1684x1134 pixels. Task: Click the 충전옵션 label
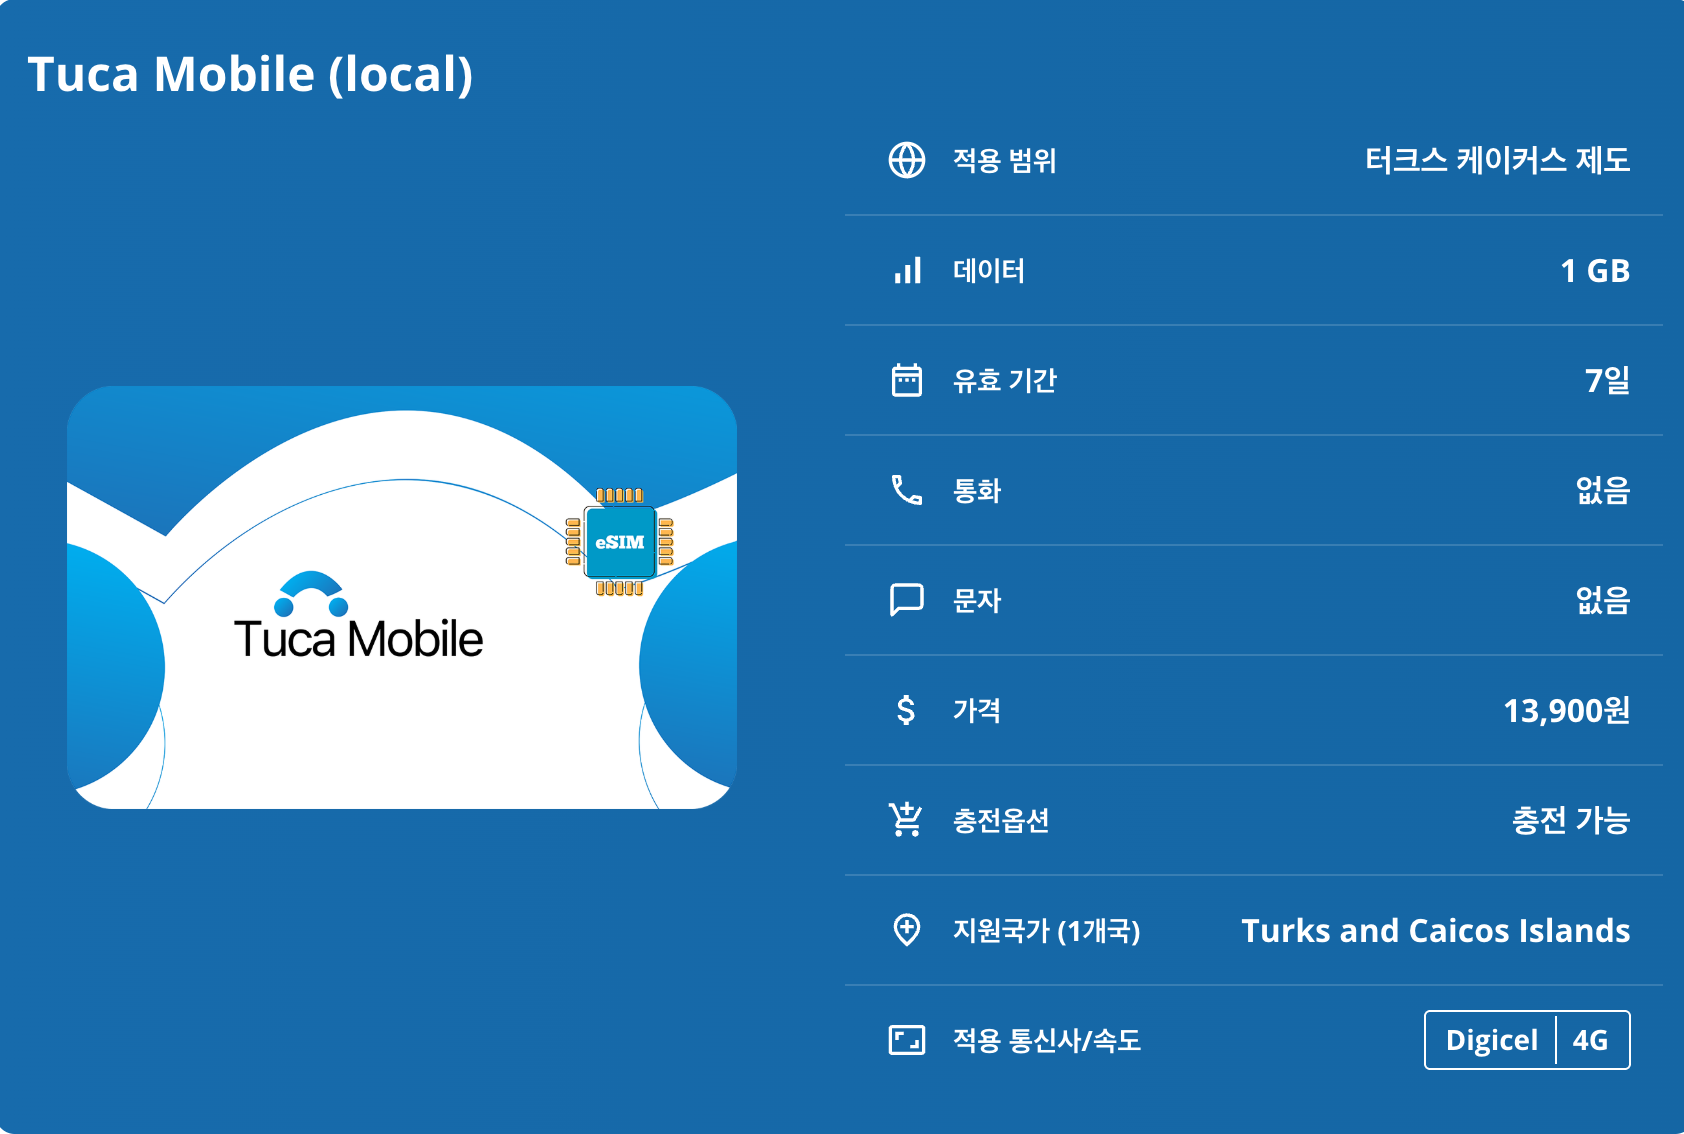[1001, 820]
